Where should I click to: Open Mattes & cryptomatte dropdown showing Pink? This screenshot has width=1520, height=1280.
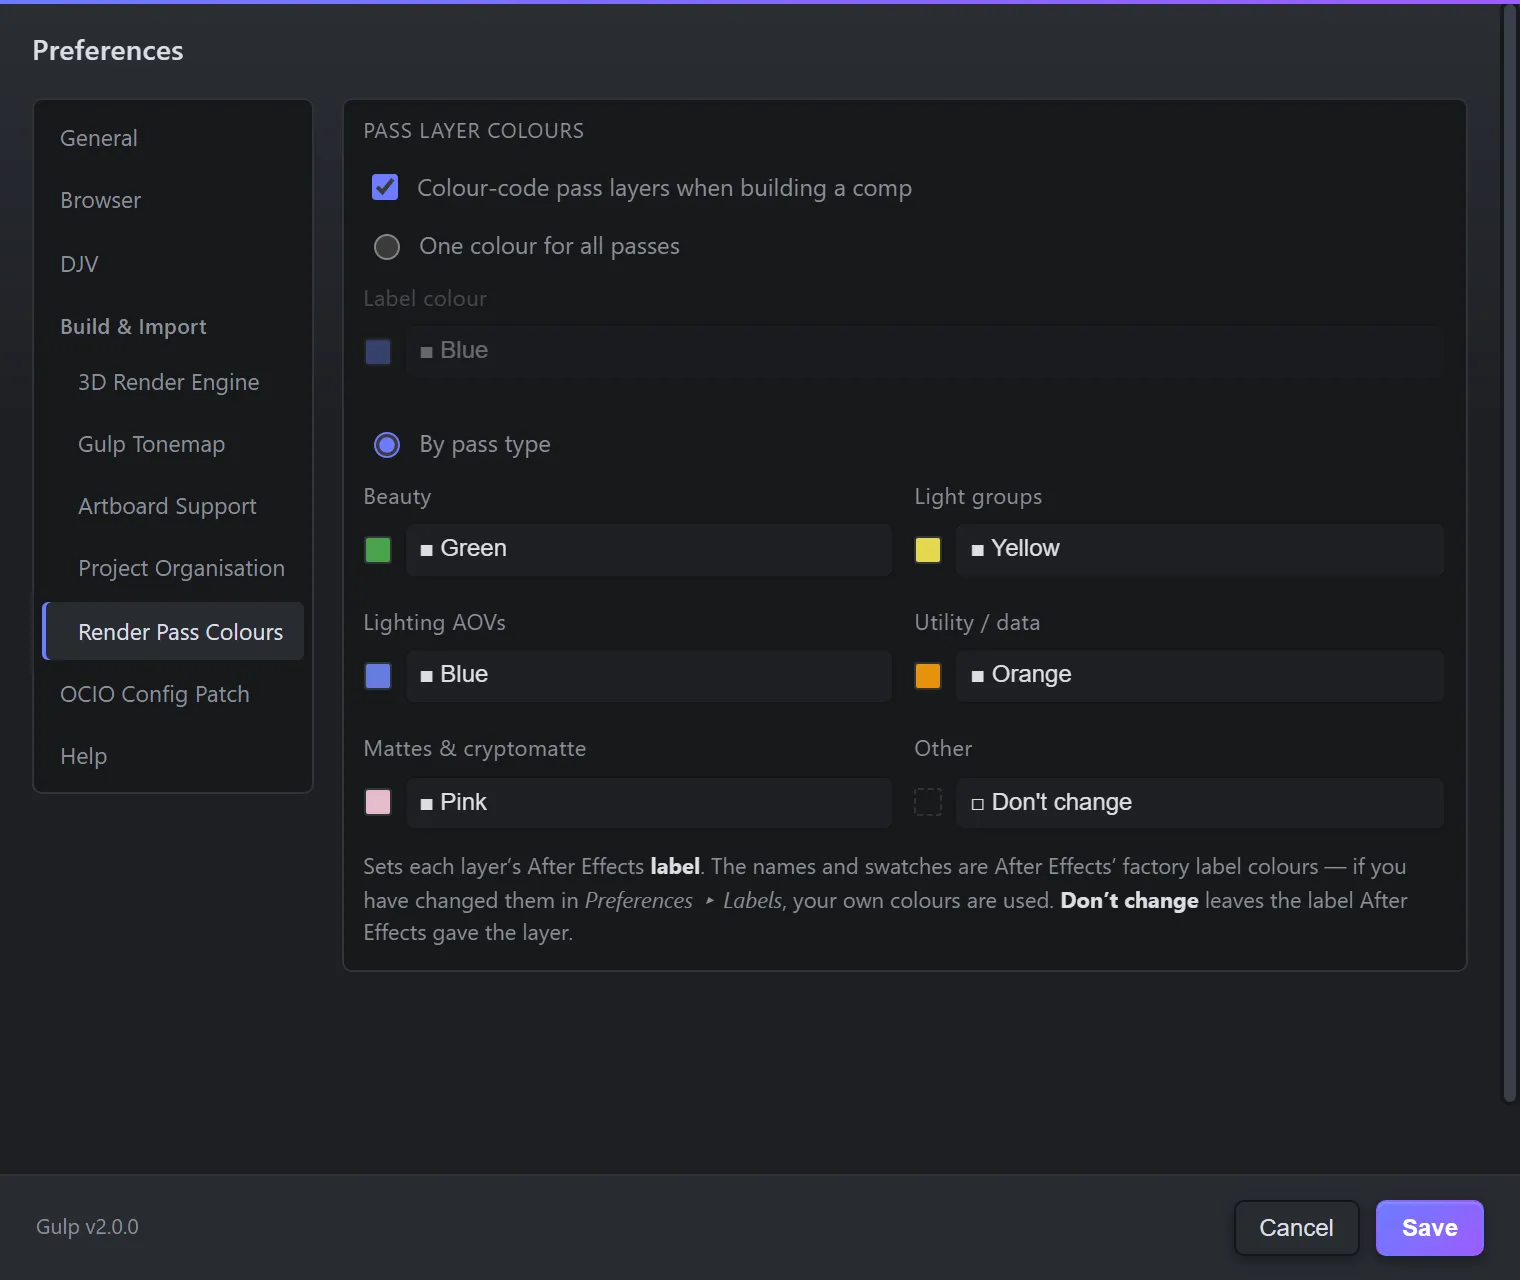coord(648,802)
